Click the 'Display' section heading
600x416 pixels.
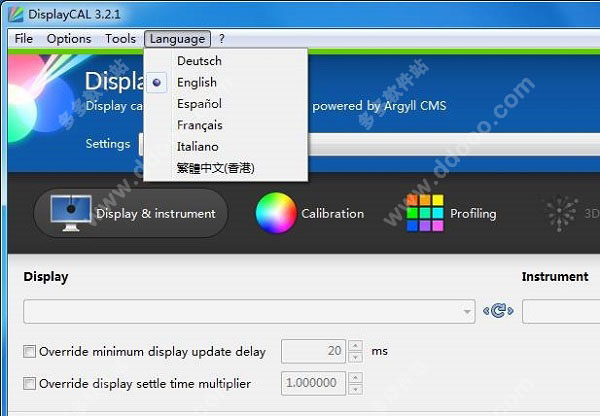[x=46, y=277]
